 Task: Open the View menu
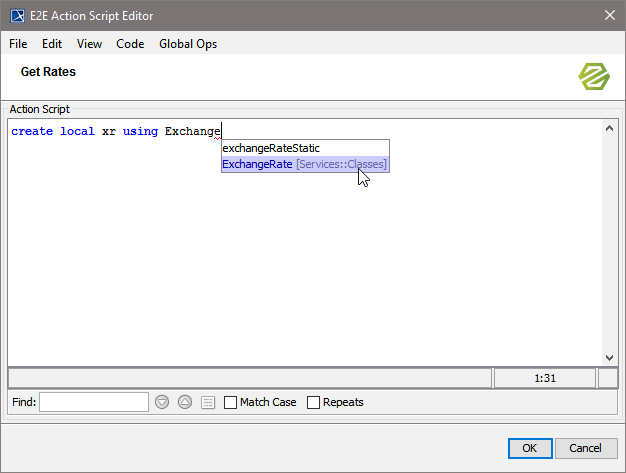click(x=89, y=44)
